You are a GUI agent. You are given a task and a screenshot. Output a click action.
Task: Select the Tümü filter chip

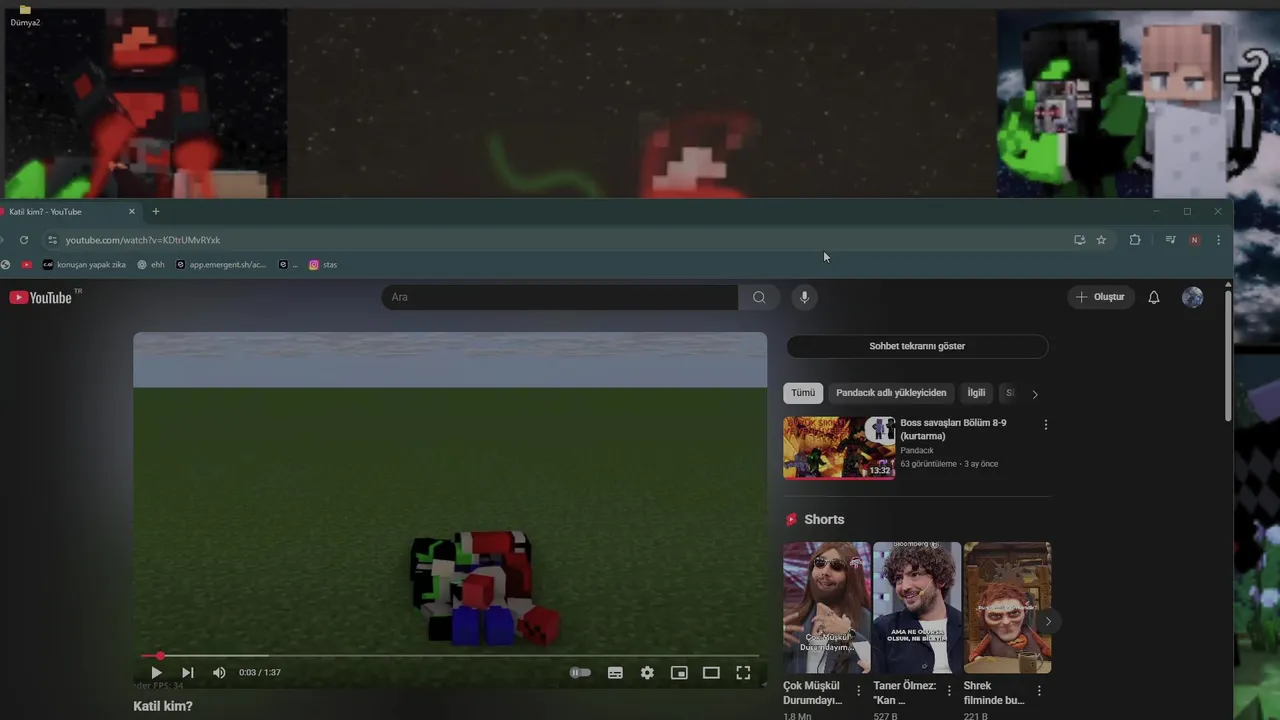(803, 393)
